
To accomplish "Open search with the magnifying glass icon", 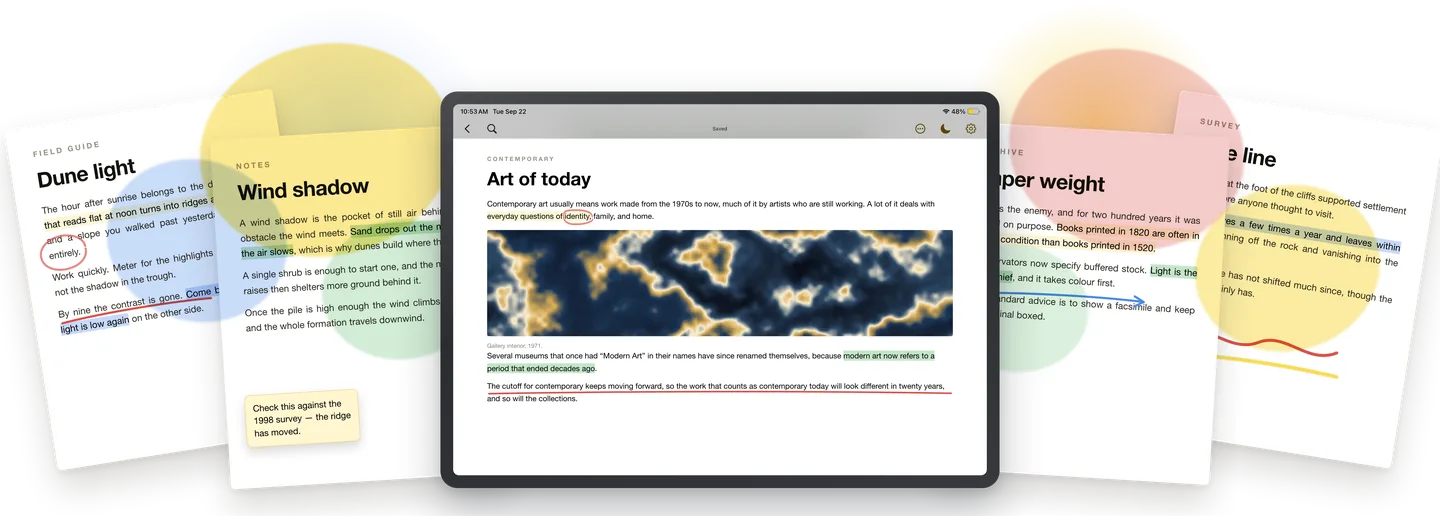I will pos(492,129).
